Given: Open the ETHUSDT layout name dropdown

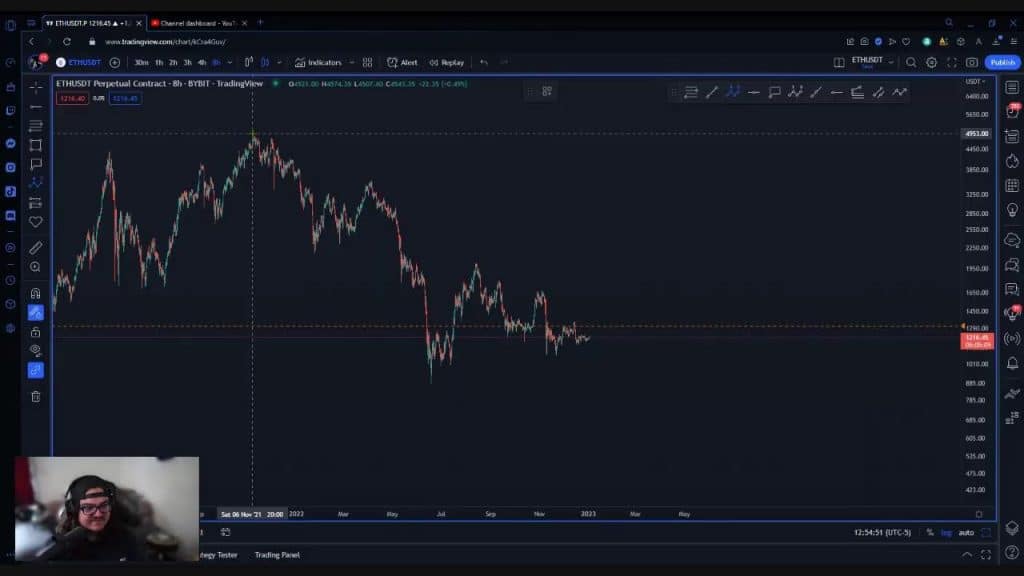Looking at the screenshot, I should [890, 62].
